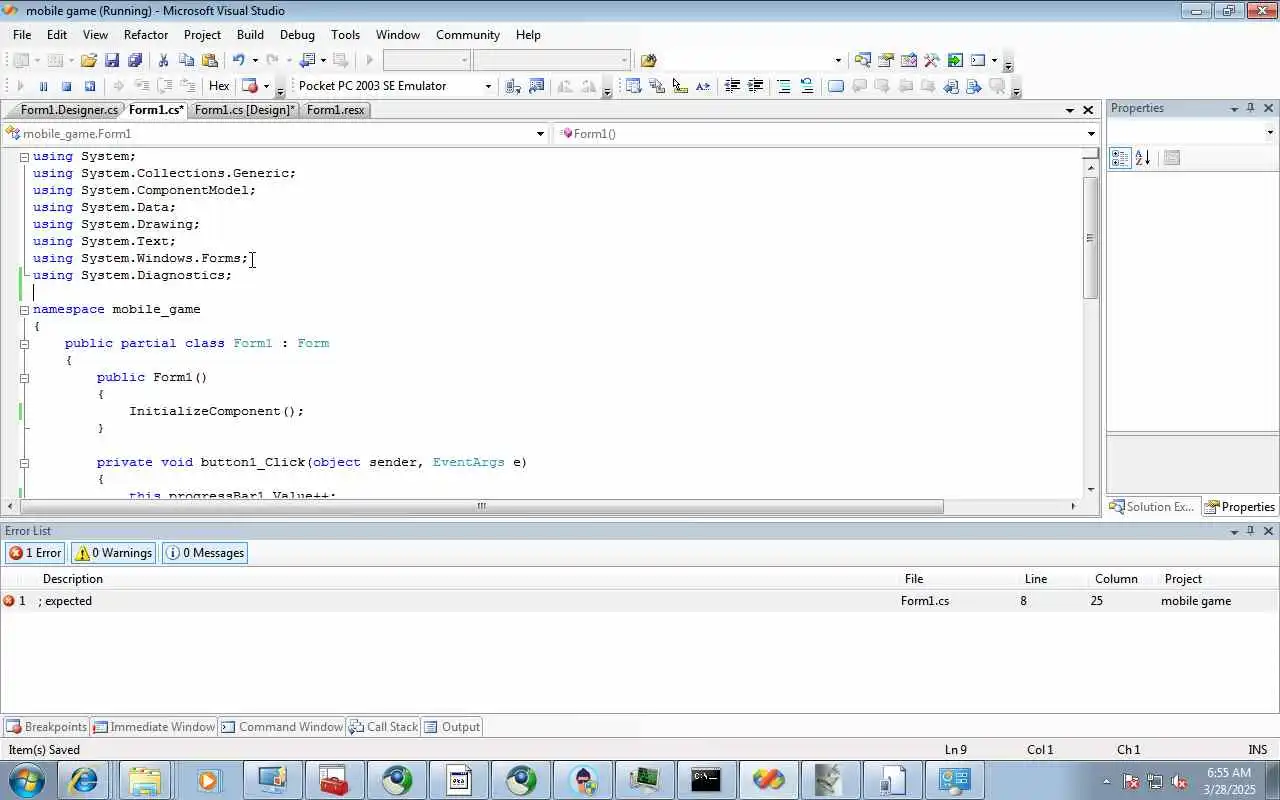
Task: Sort the Error List by Description column
Action: [x=72, y=579]
